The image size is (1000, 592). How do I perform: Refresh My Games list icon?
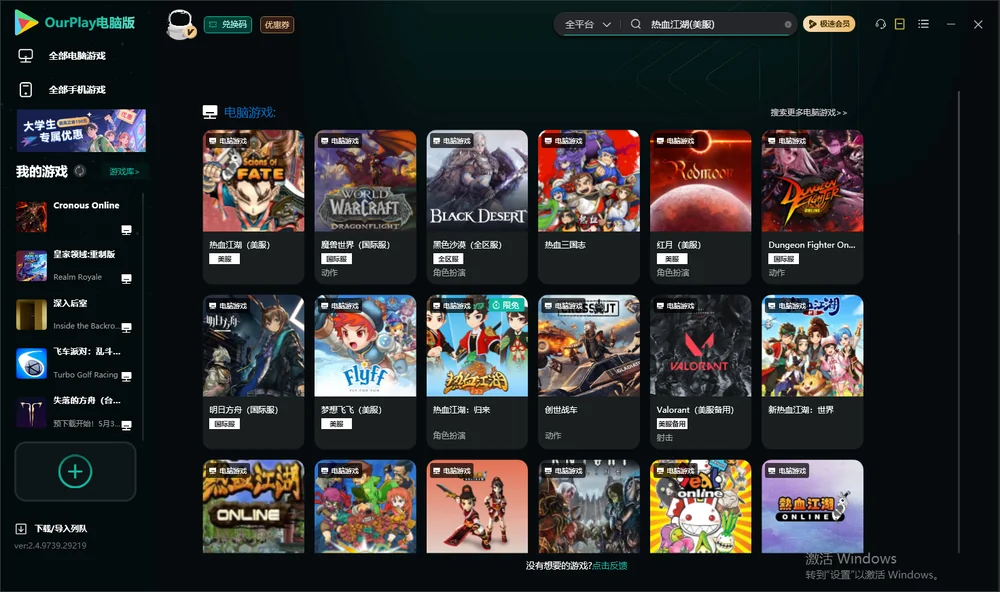[x=80, y=171]
